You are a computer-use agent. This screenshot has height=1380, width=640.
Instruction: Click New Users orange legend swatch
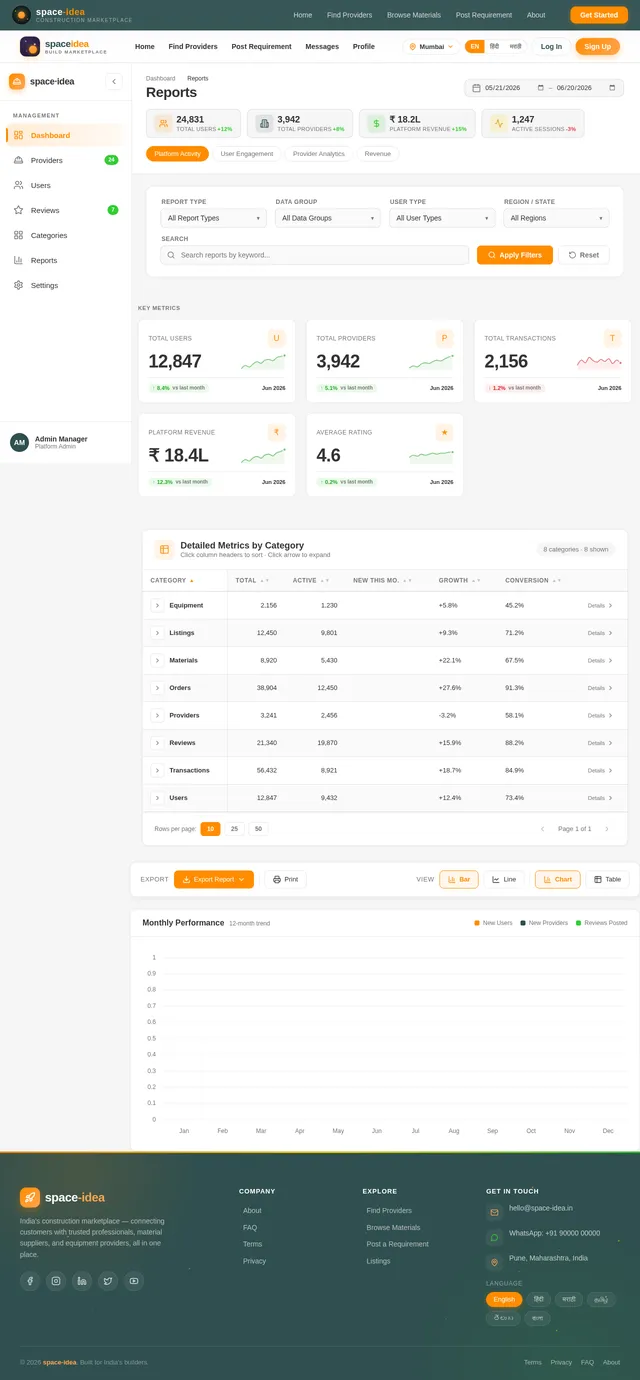[477, 923]
